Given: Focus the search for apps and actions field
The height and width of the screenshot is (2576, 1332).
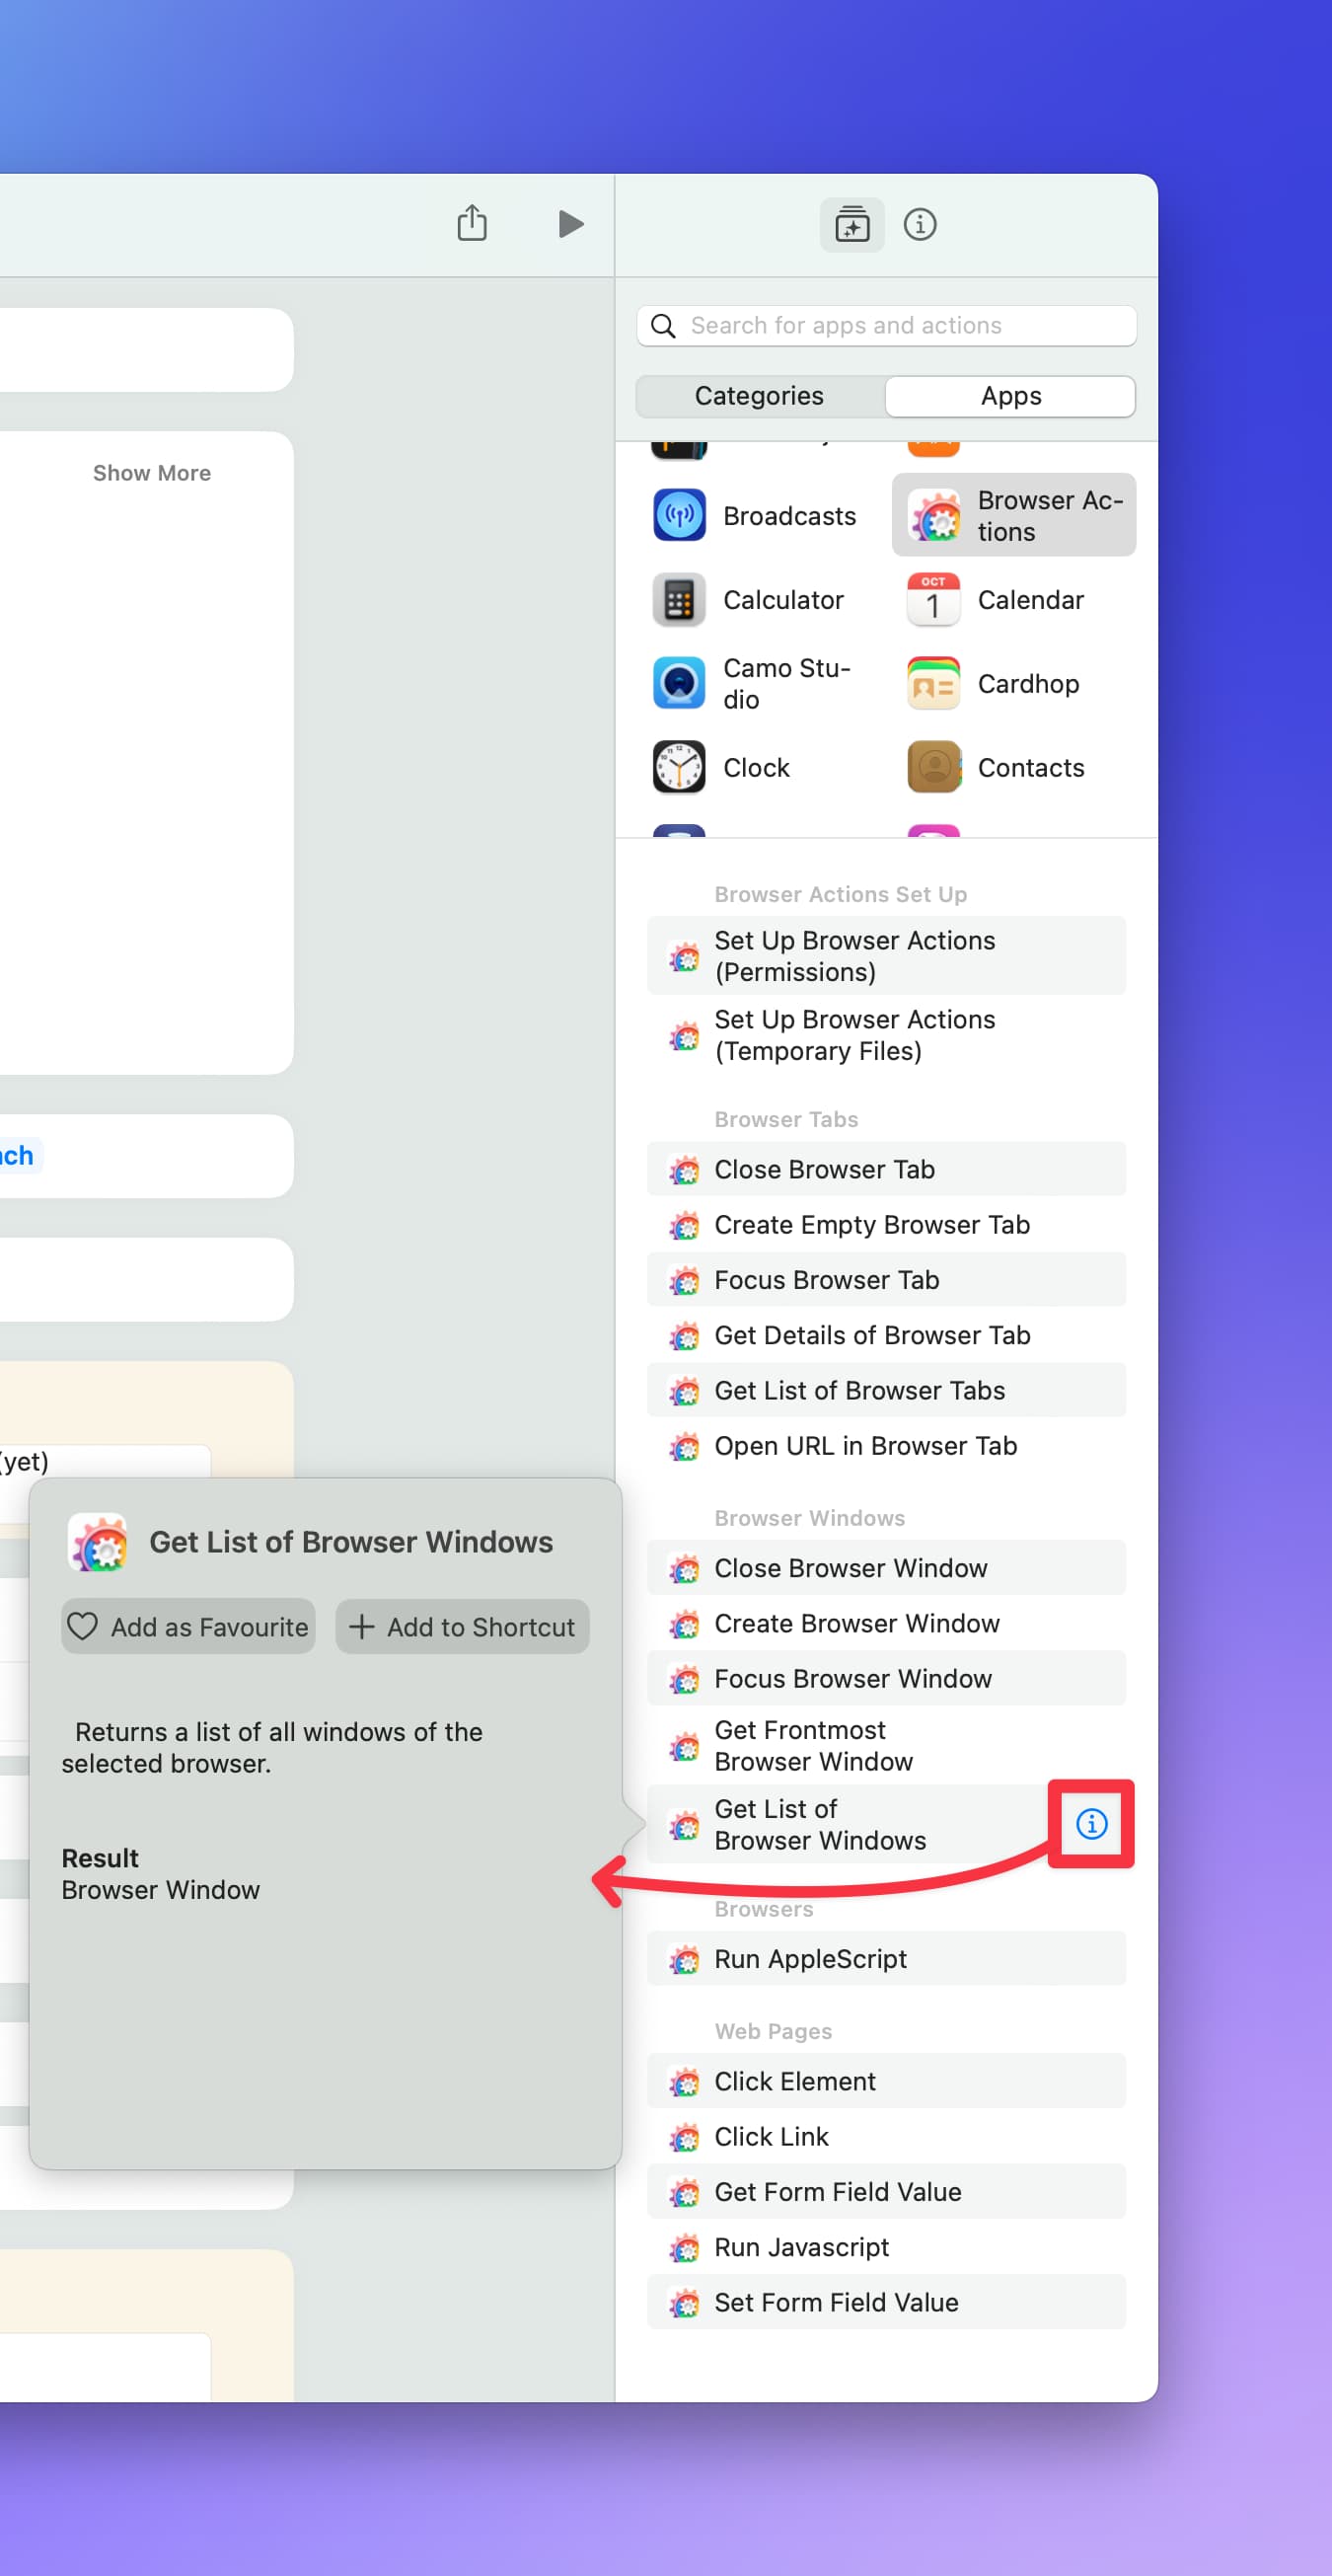Looking at the screenshot, I should 886,326.
